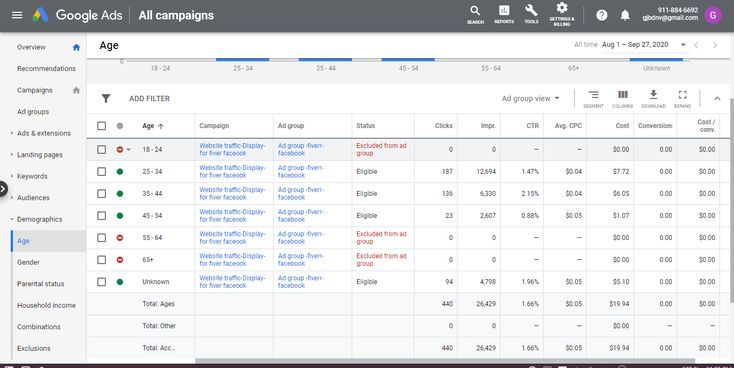This screenshot has height=368, width=734.
Task: Select Combinations under Demographics
Action: tap(39, 327)
